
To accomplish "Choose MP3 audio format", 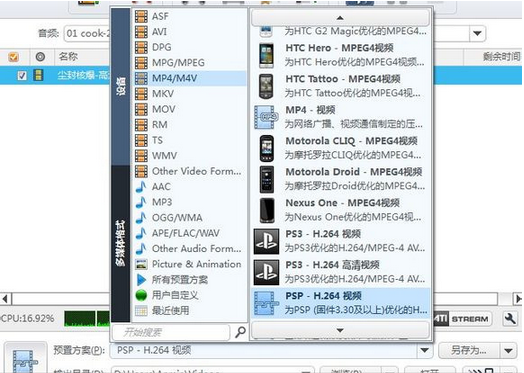I will [x=189, y=202].
